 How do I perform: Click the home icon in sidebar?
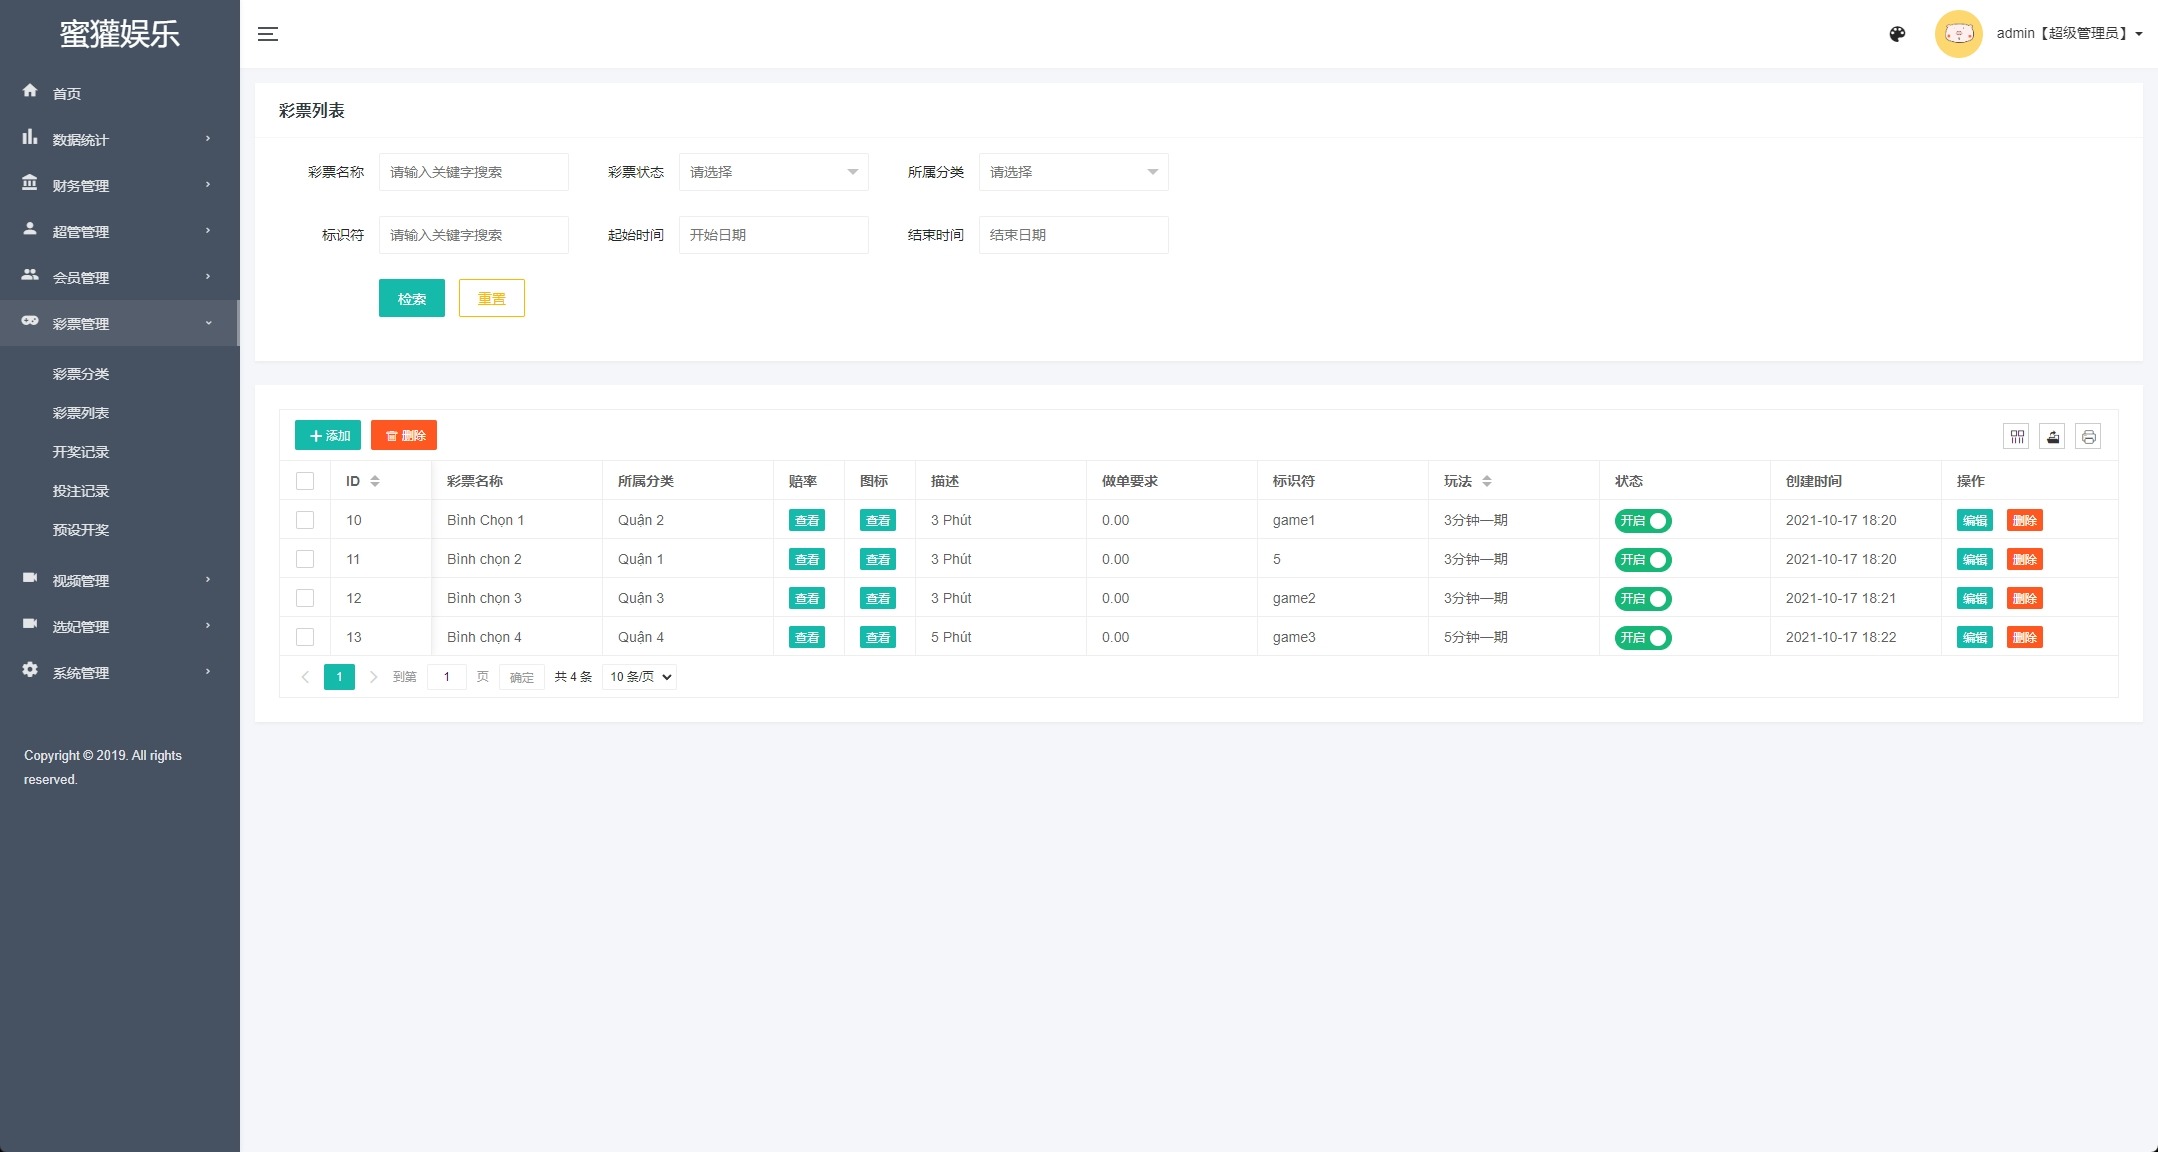click(30, 91)
